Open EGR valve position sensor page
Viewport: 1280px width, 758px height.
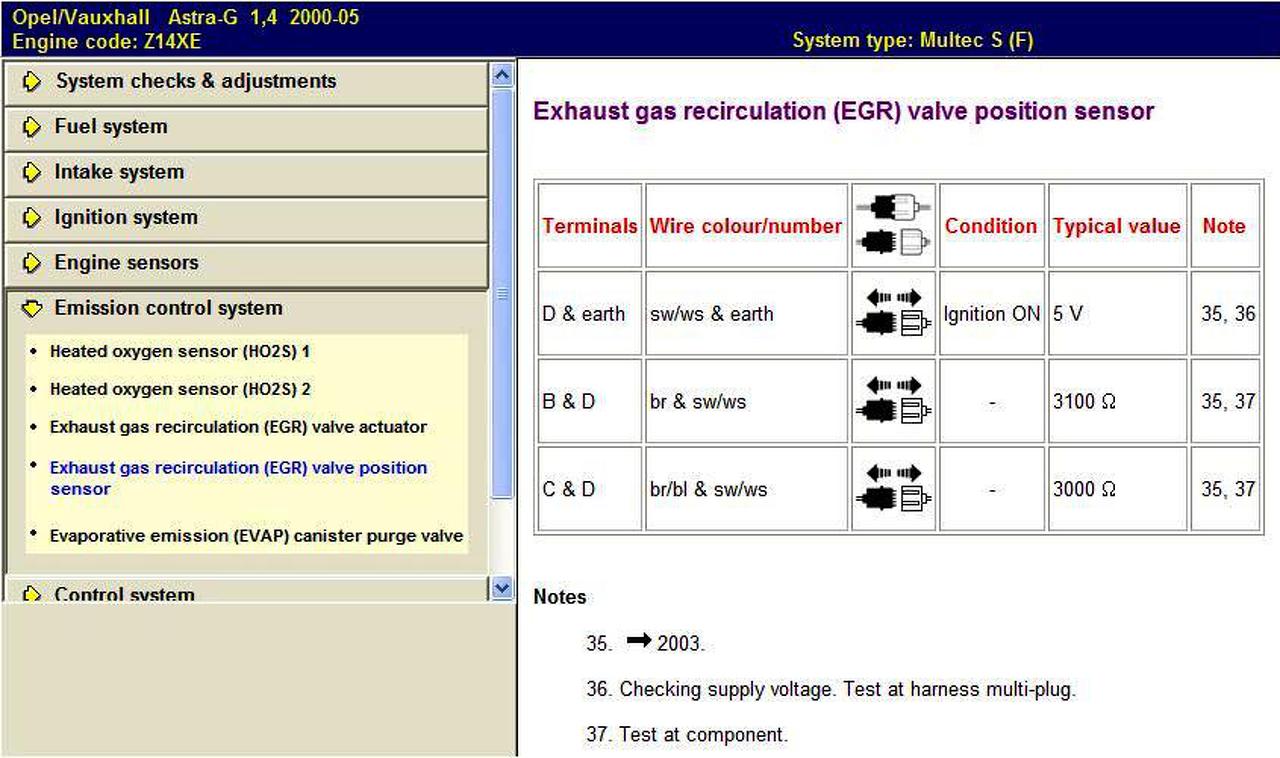click(x=238, y=478)
